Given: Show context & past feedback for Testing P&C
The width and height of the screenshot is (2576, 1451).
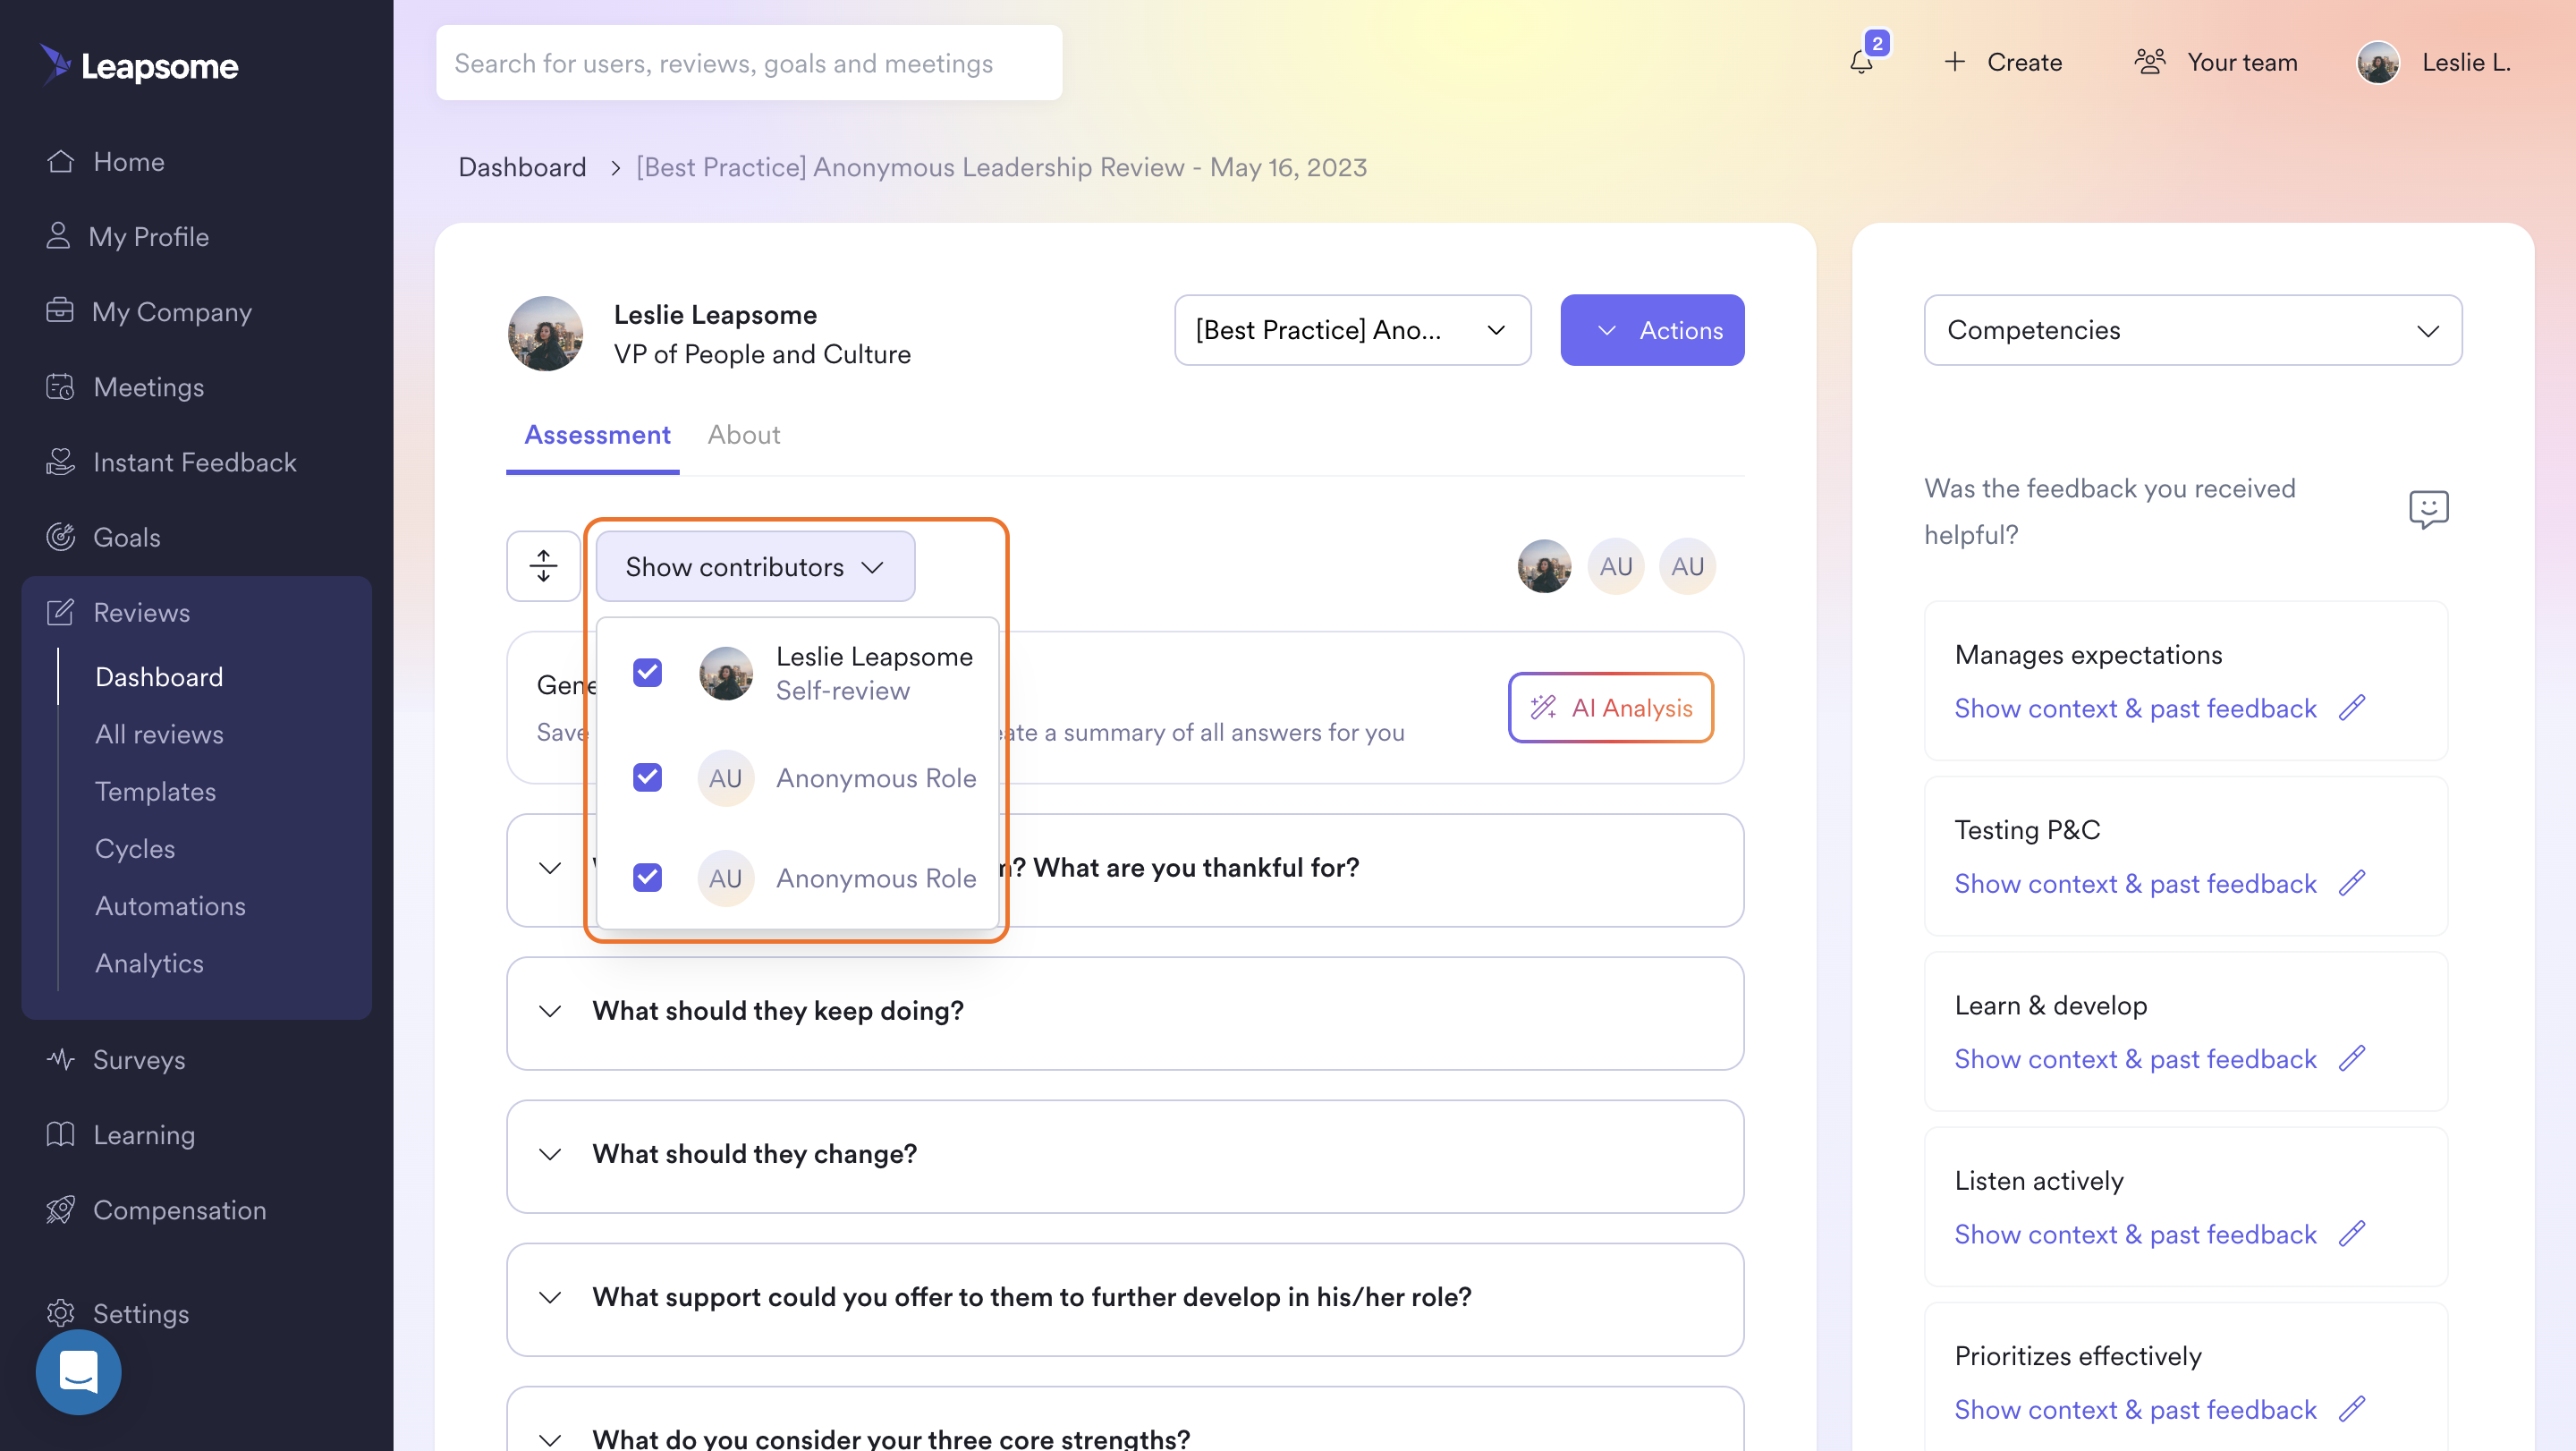Looking at the screenshot, I should (2135, 882).
